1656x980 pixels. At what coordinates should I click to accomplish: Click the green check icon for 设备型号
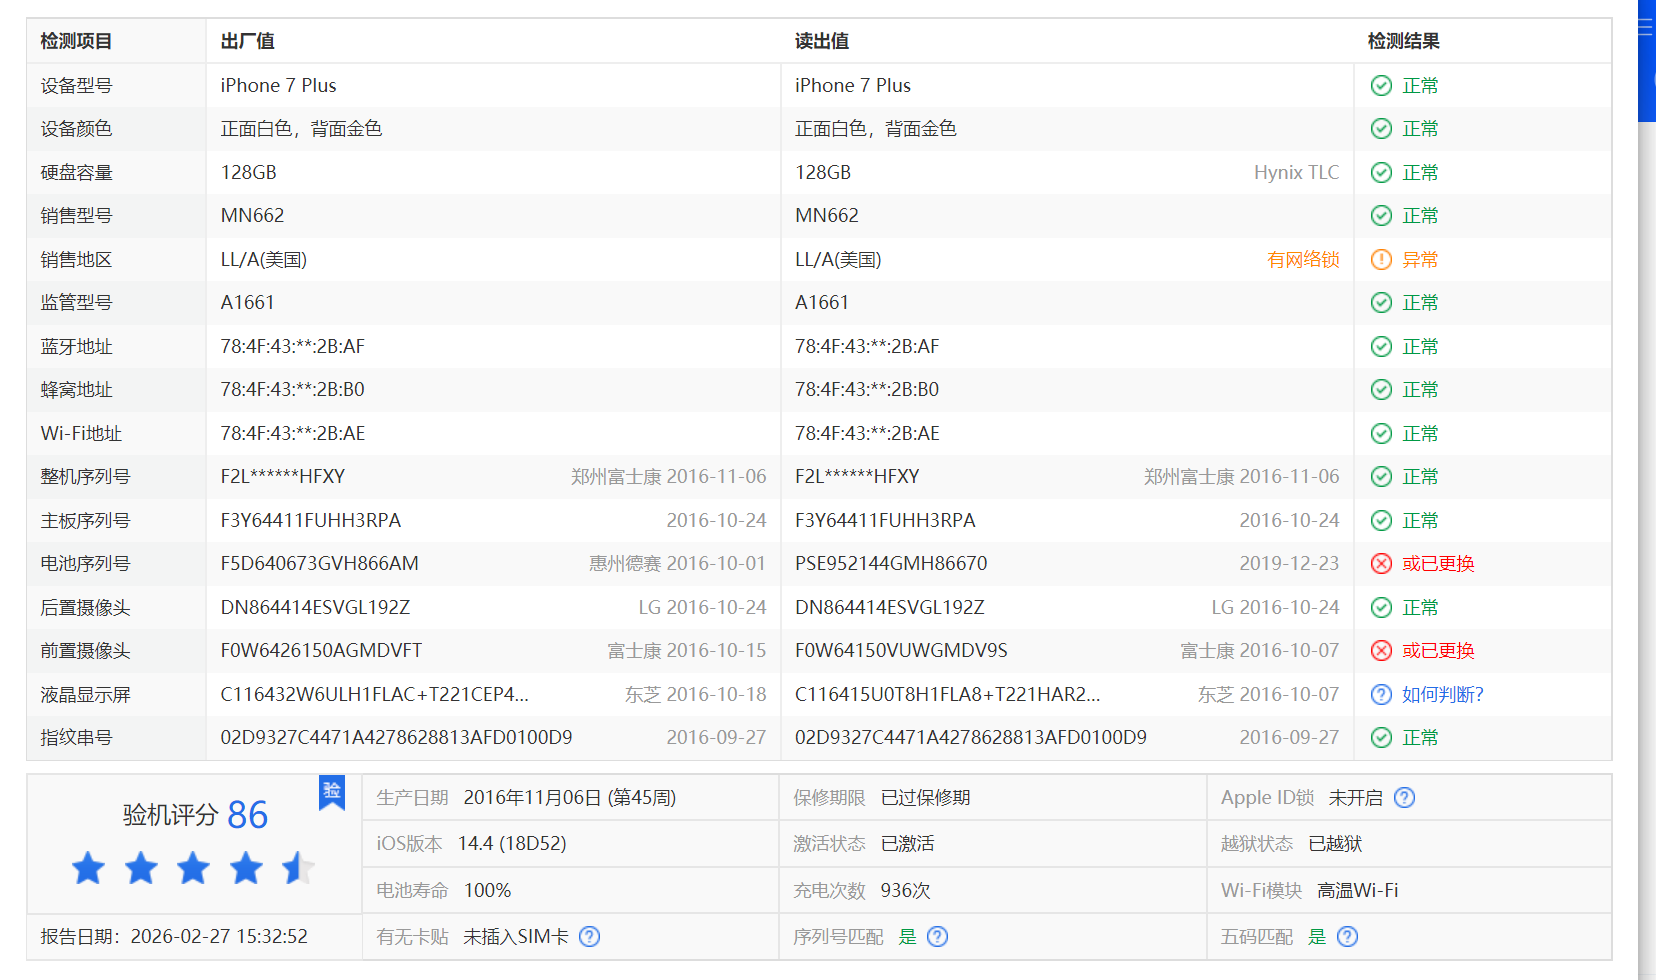1381,86
